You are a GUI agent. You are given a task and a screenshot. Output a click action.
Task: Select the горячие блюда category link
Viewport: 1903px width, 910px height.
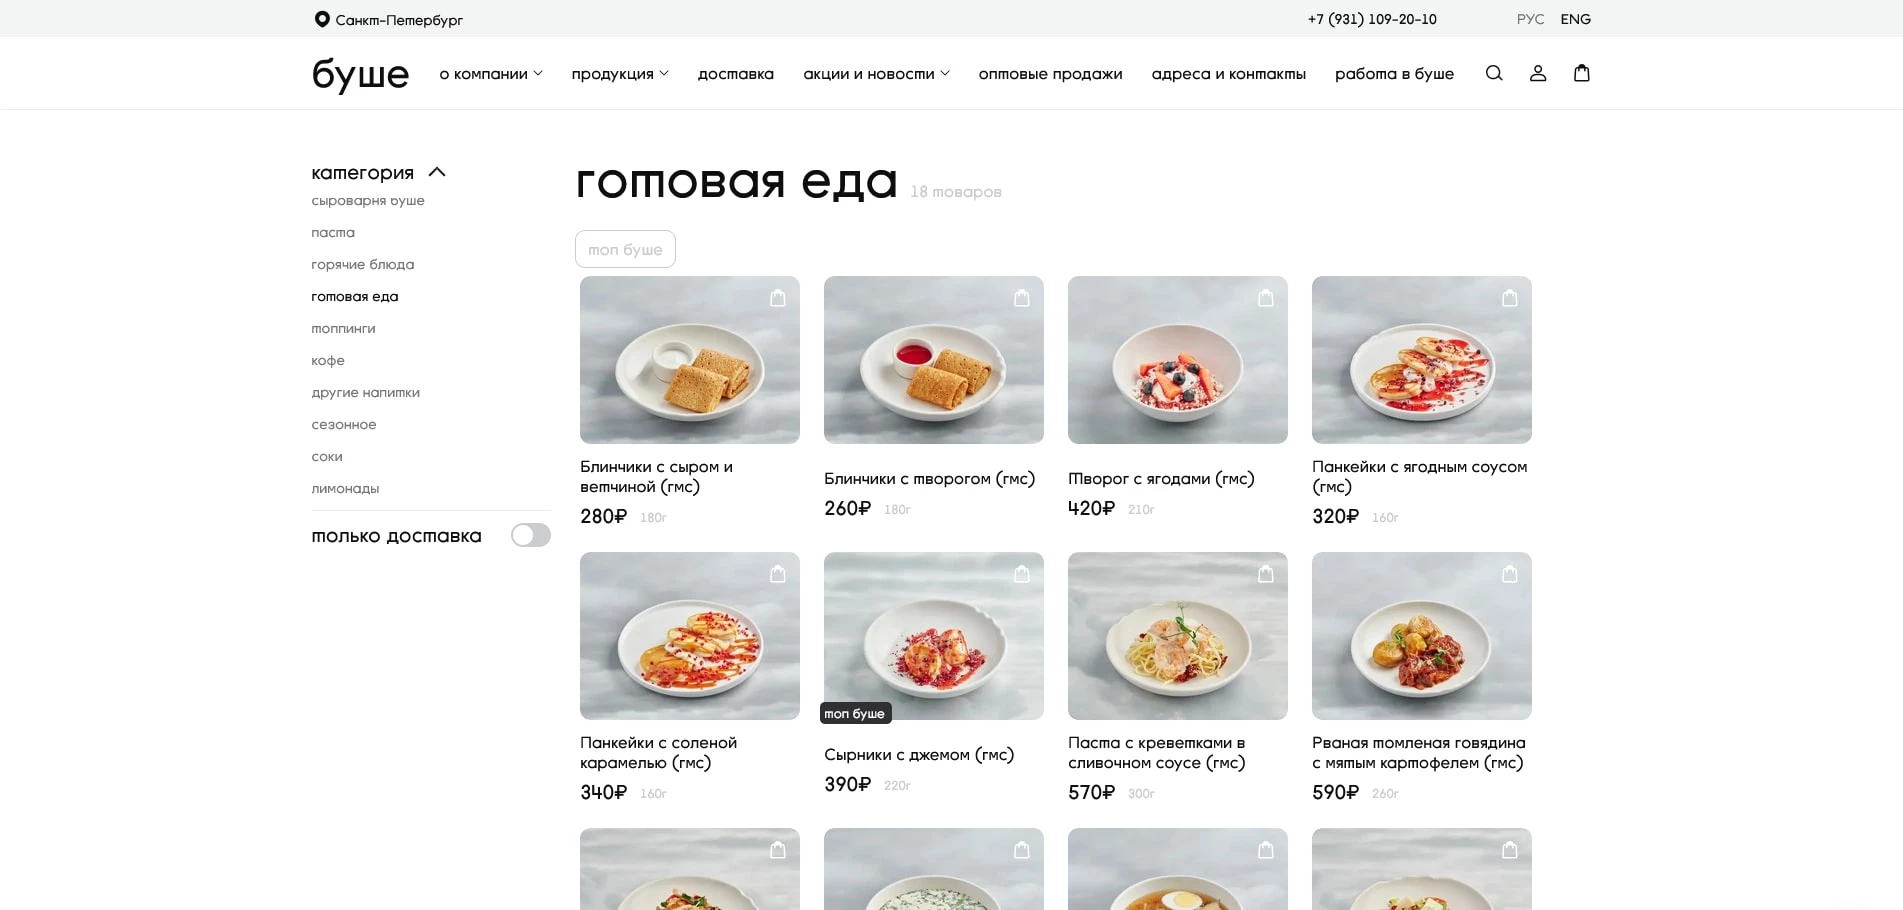363,264
